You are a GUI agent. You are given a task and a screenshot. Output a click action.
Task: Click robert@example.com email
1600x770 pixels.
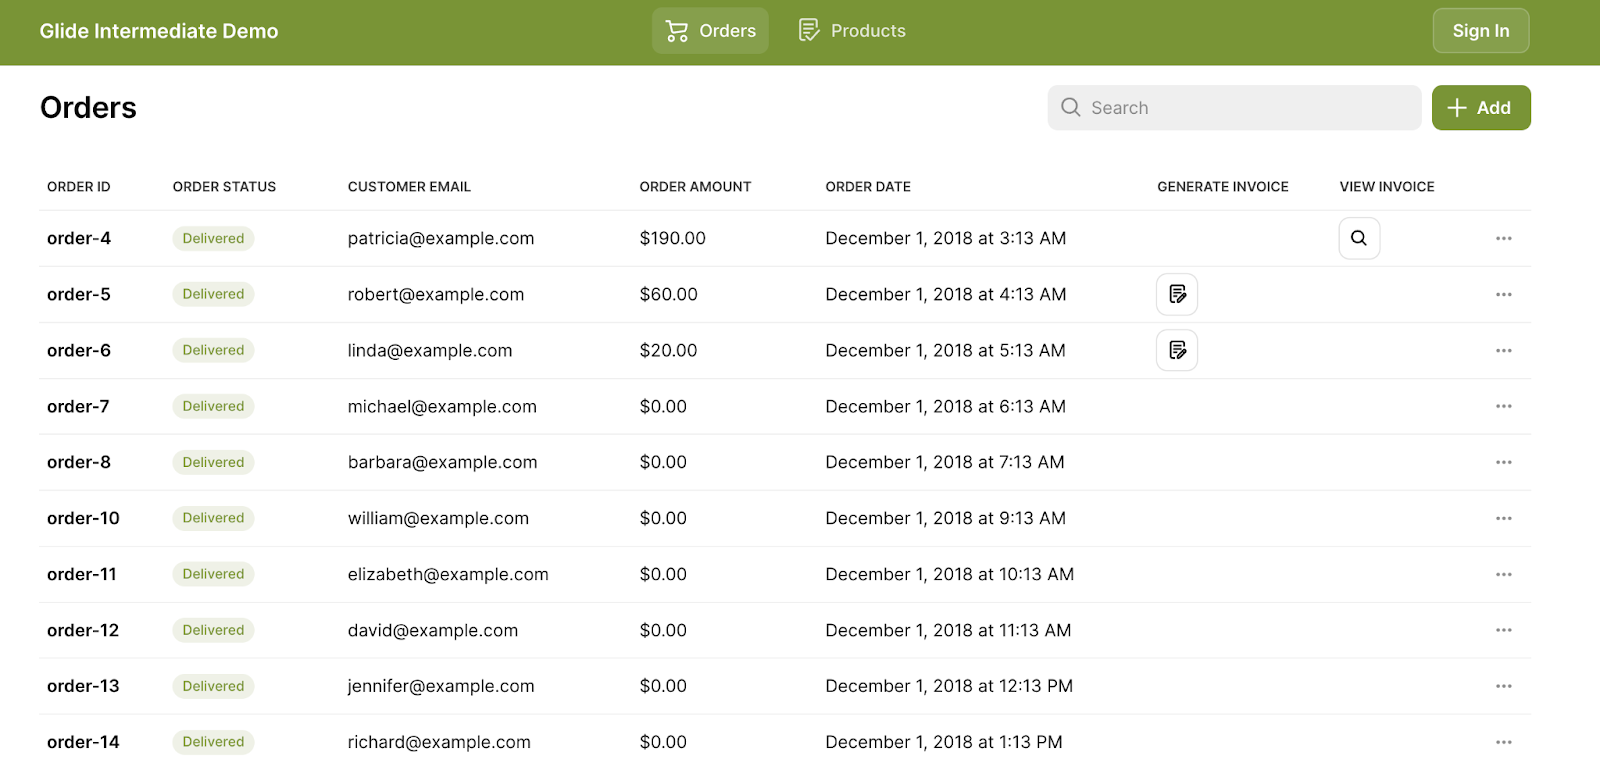(x=436, y=294)
